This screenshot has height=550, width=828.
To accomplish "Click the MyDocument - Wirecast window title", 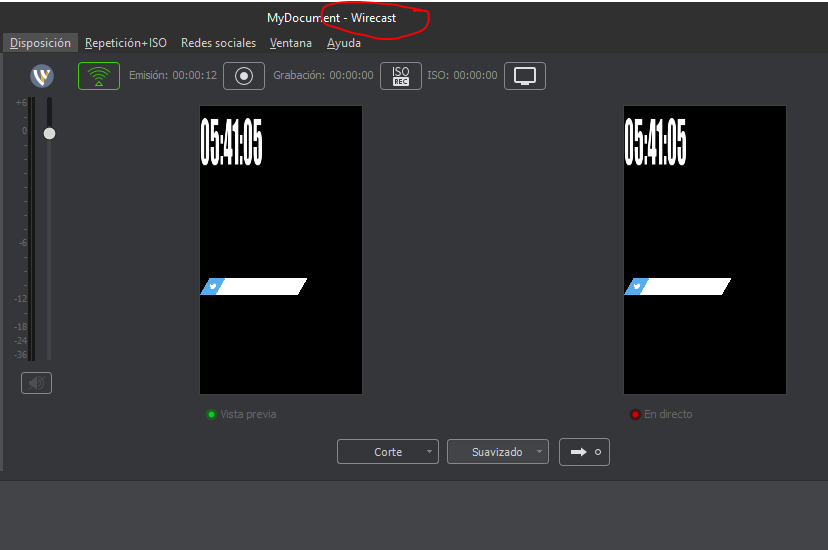I will 332,18.
